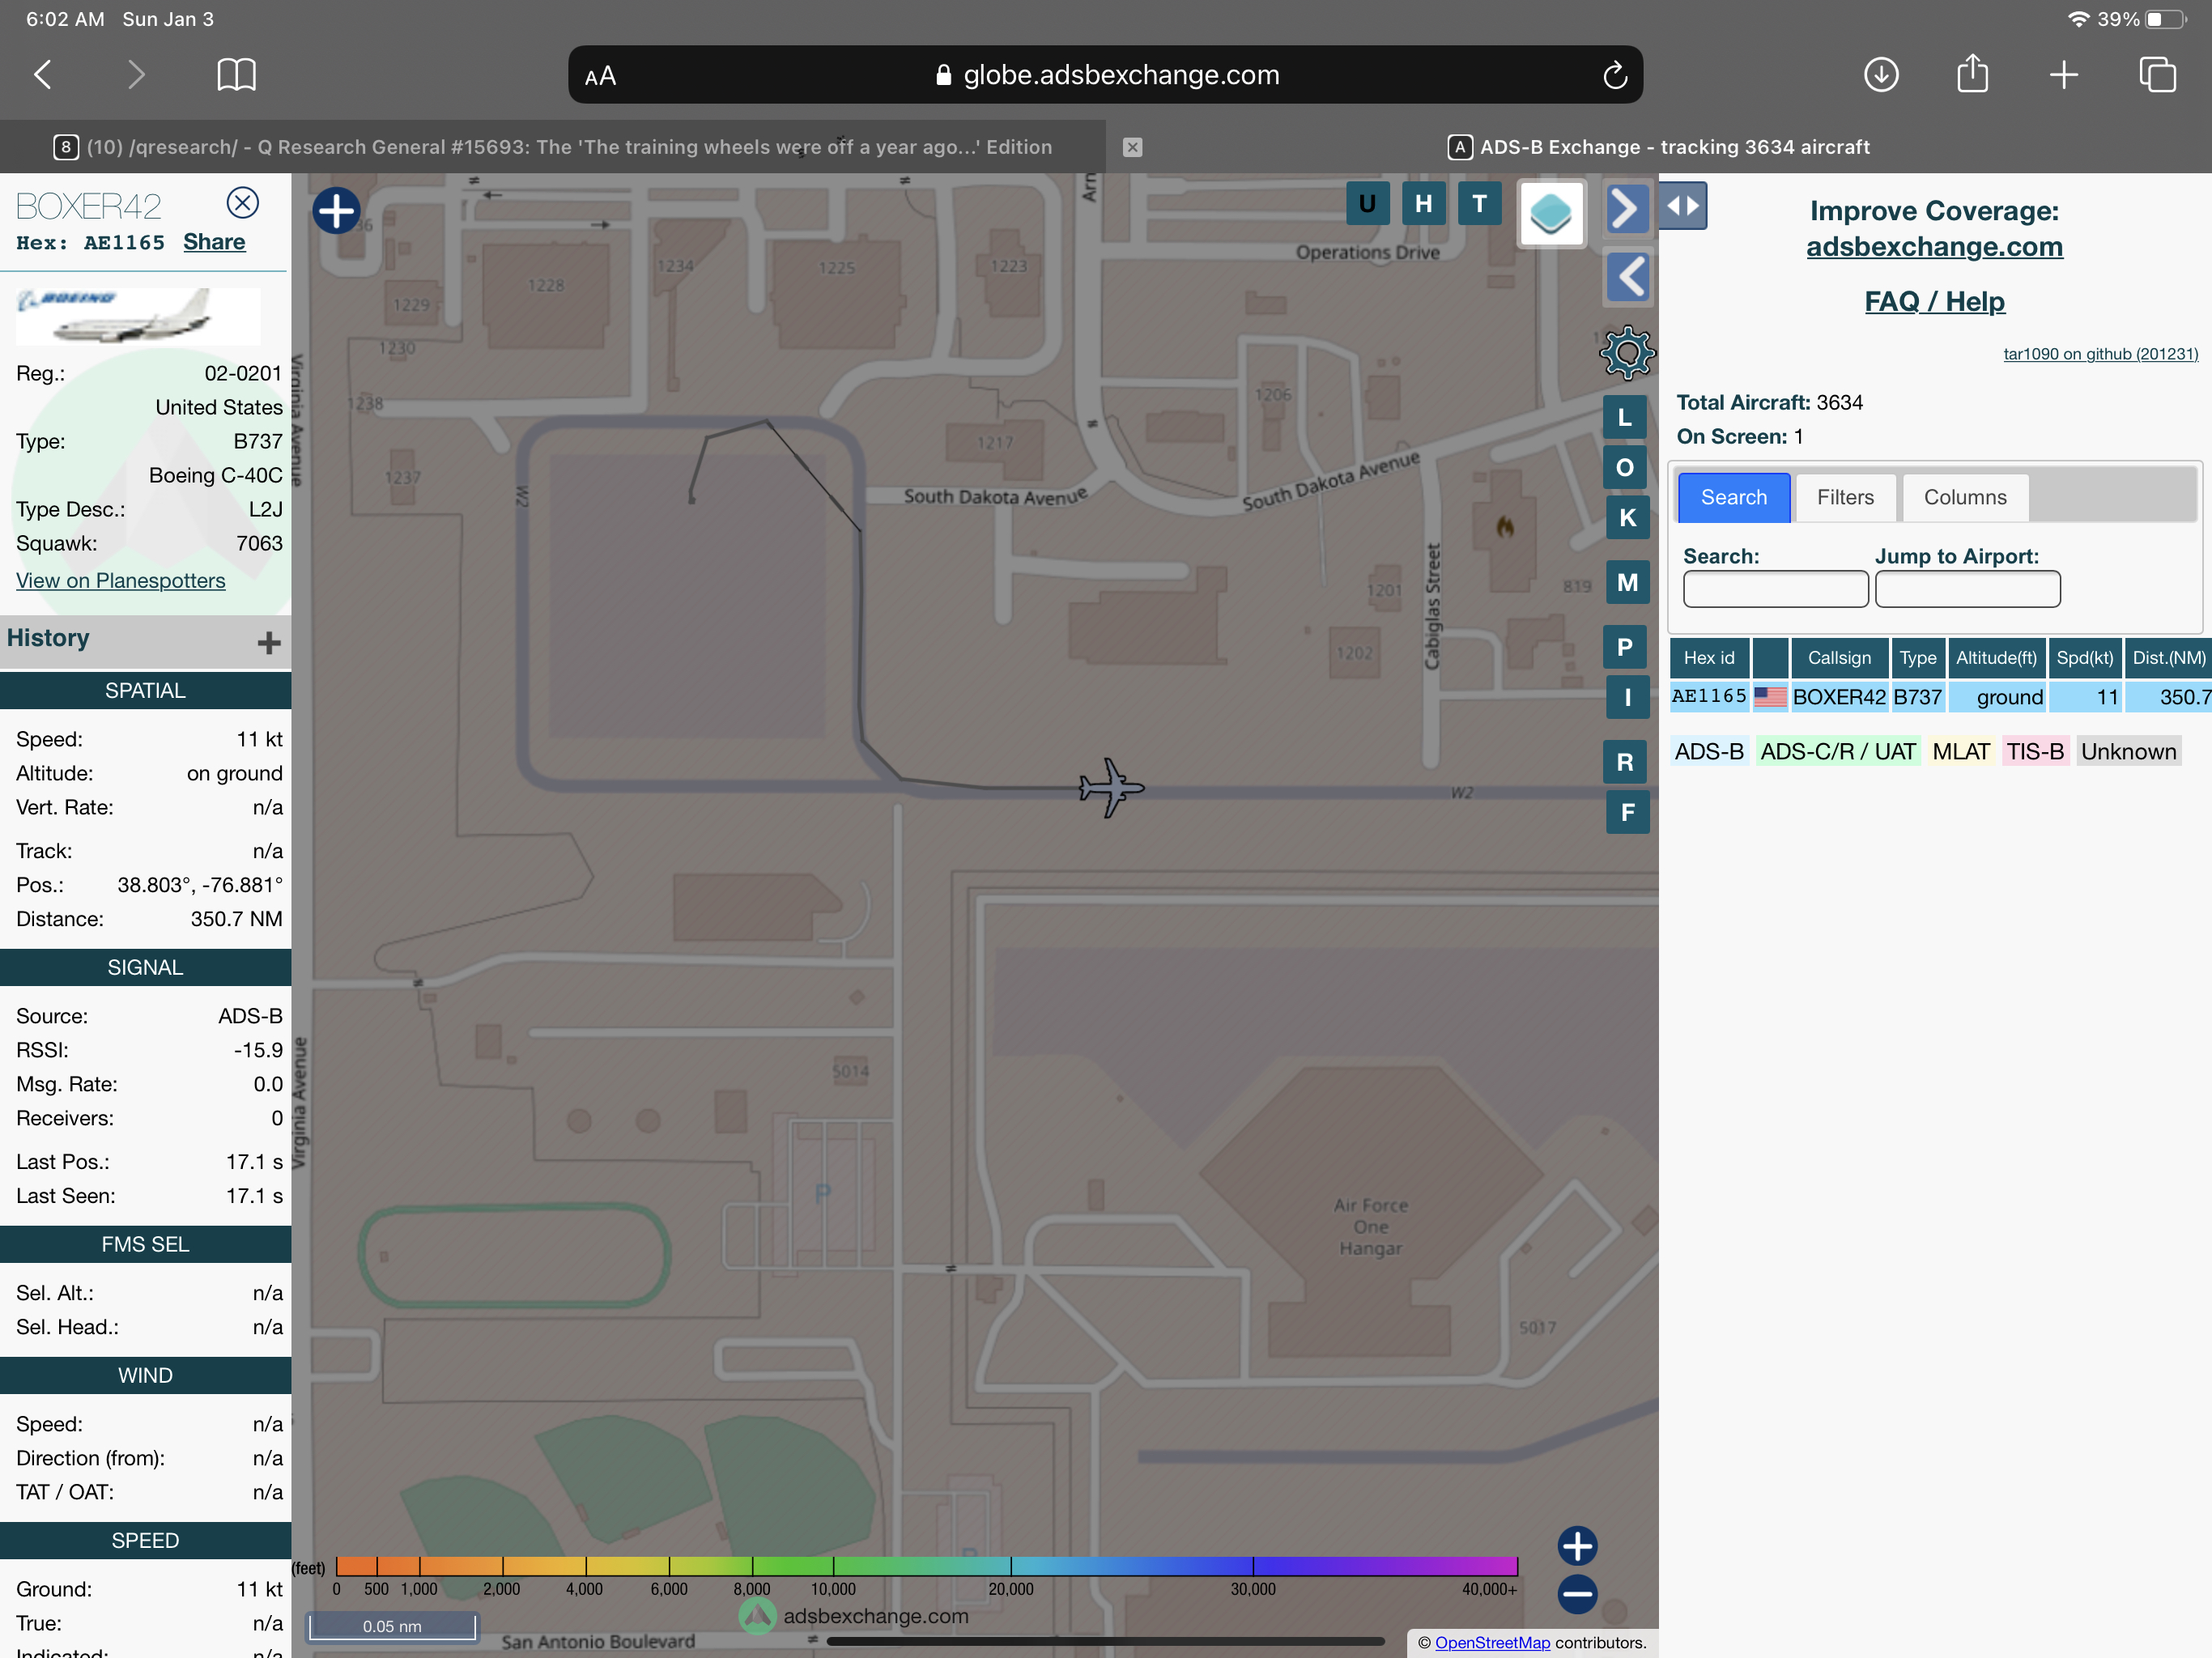This screenshot has height=1658, width=2212.
Task: Click the Air Force One Hangar label
Action: tap(1370, 1226)
